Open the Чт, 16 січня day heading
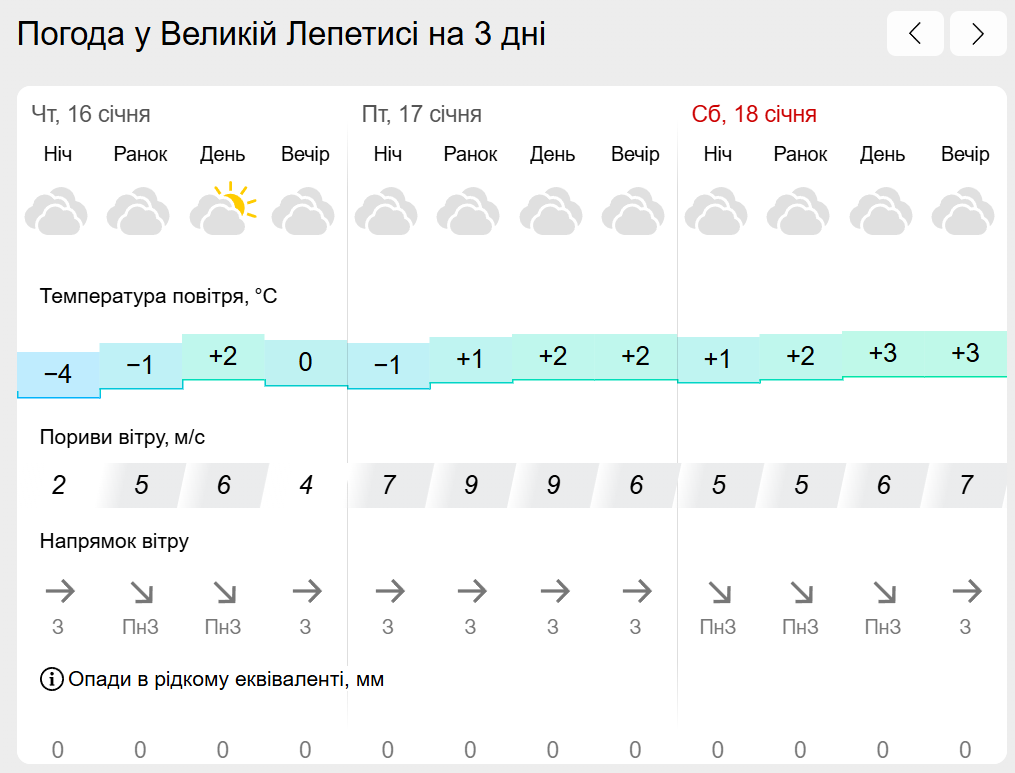This screenshot has width=1015, height=773. pos(91,114)
